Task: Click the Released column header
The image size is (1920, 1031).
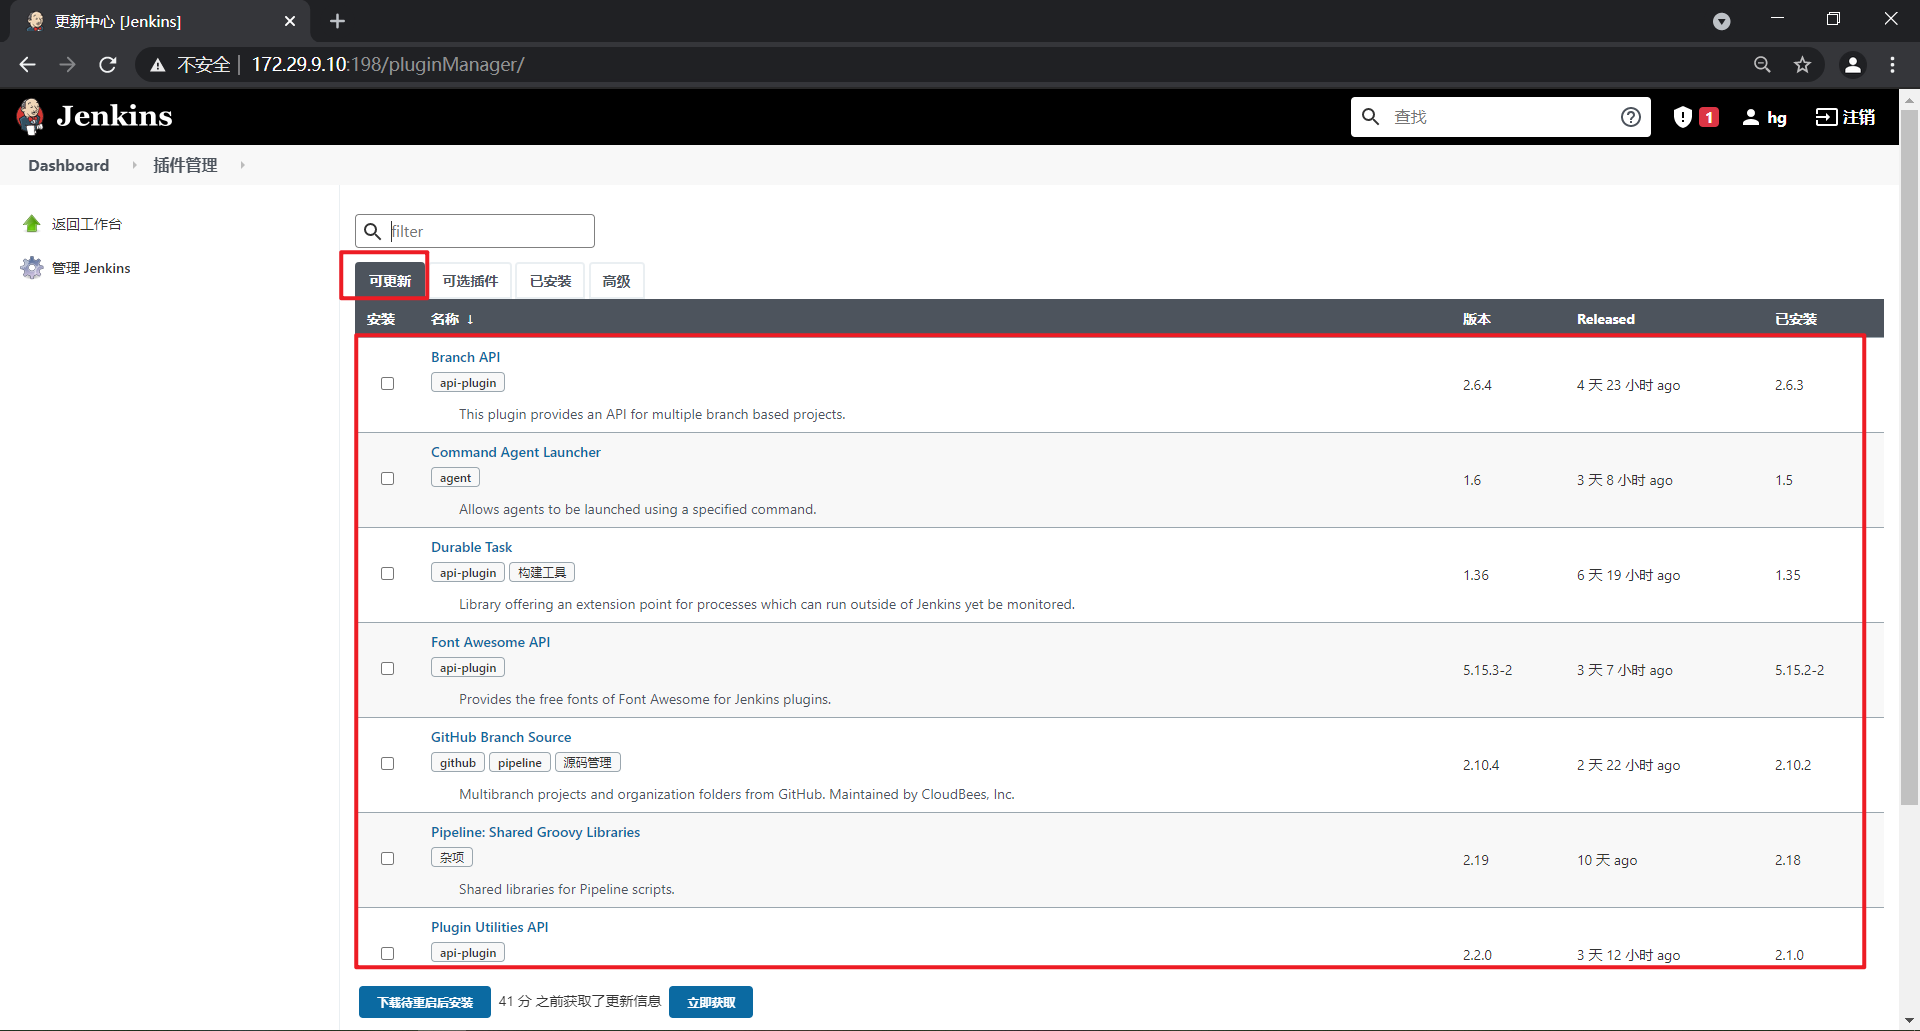Action: tap(1606, 319)
